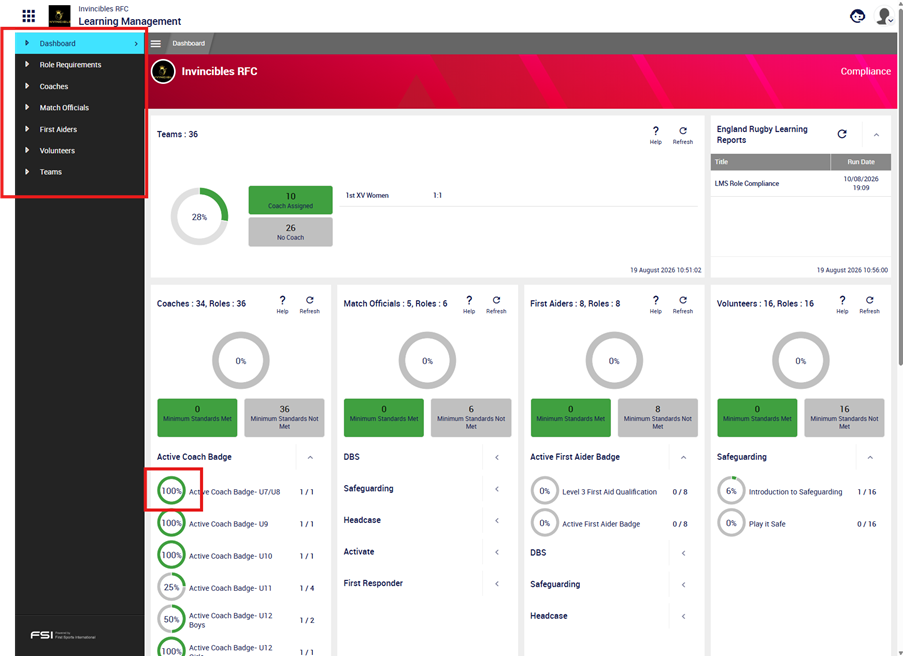Open Volunteers in the sidebar

[x=79, y=151]
